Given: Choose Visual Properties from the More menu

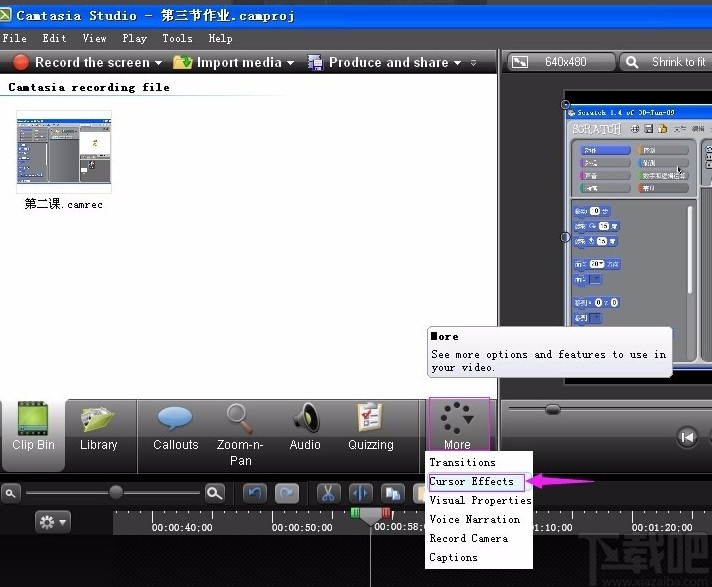Looking at the screenshot, I should pos(480,500).
